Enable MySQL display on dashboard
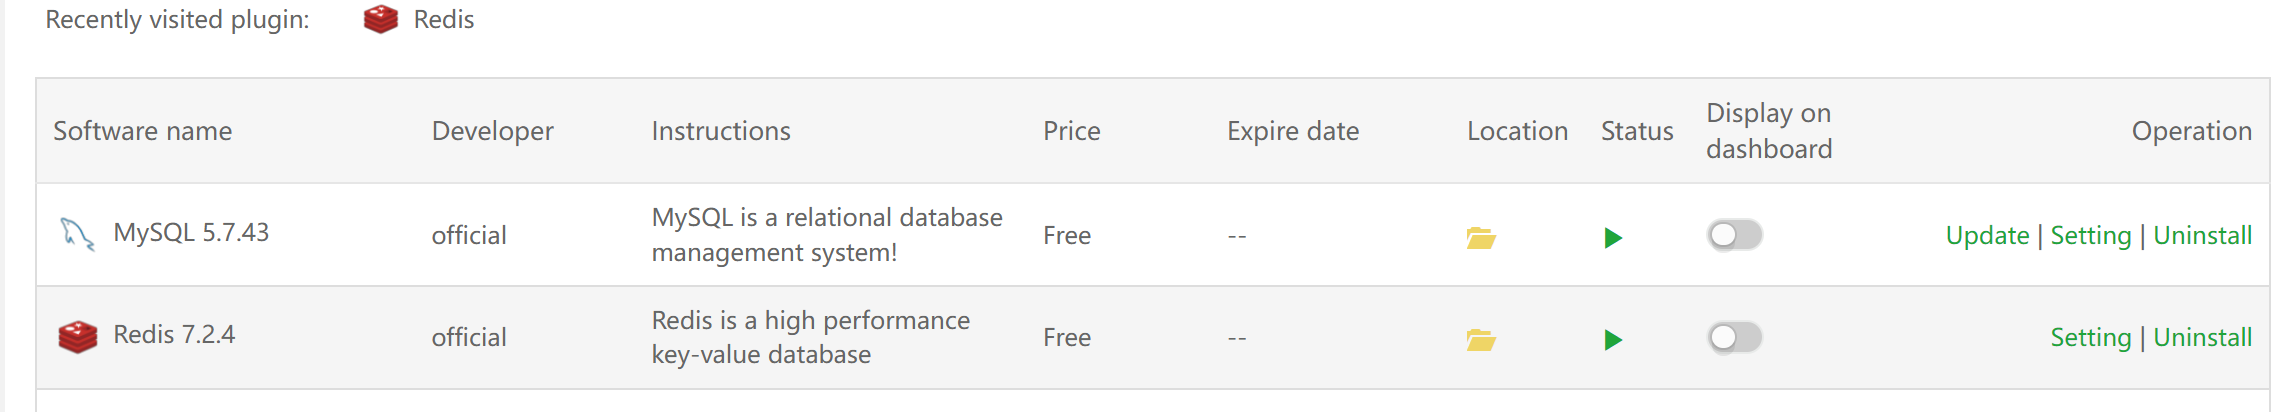 coord(1734,235)
